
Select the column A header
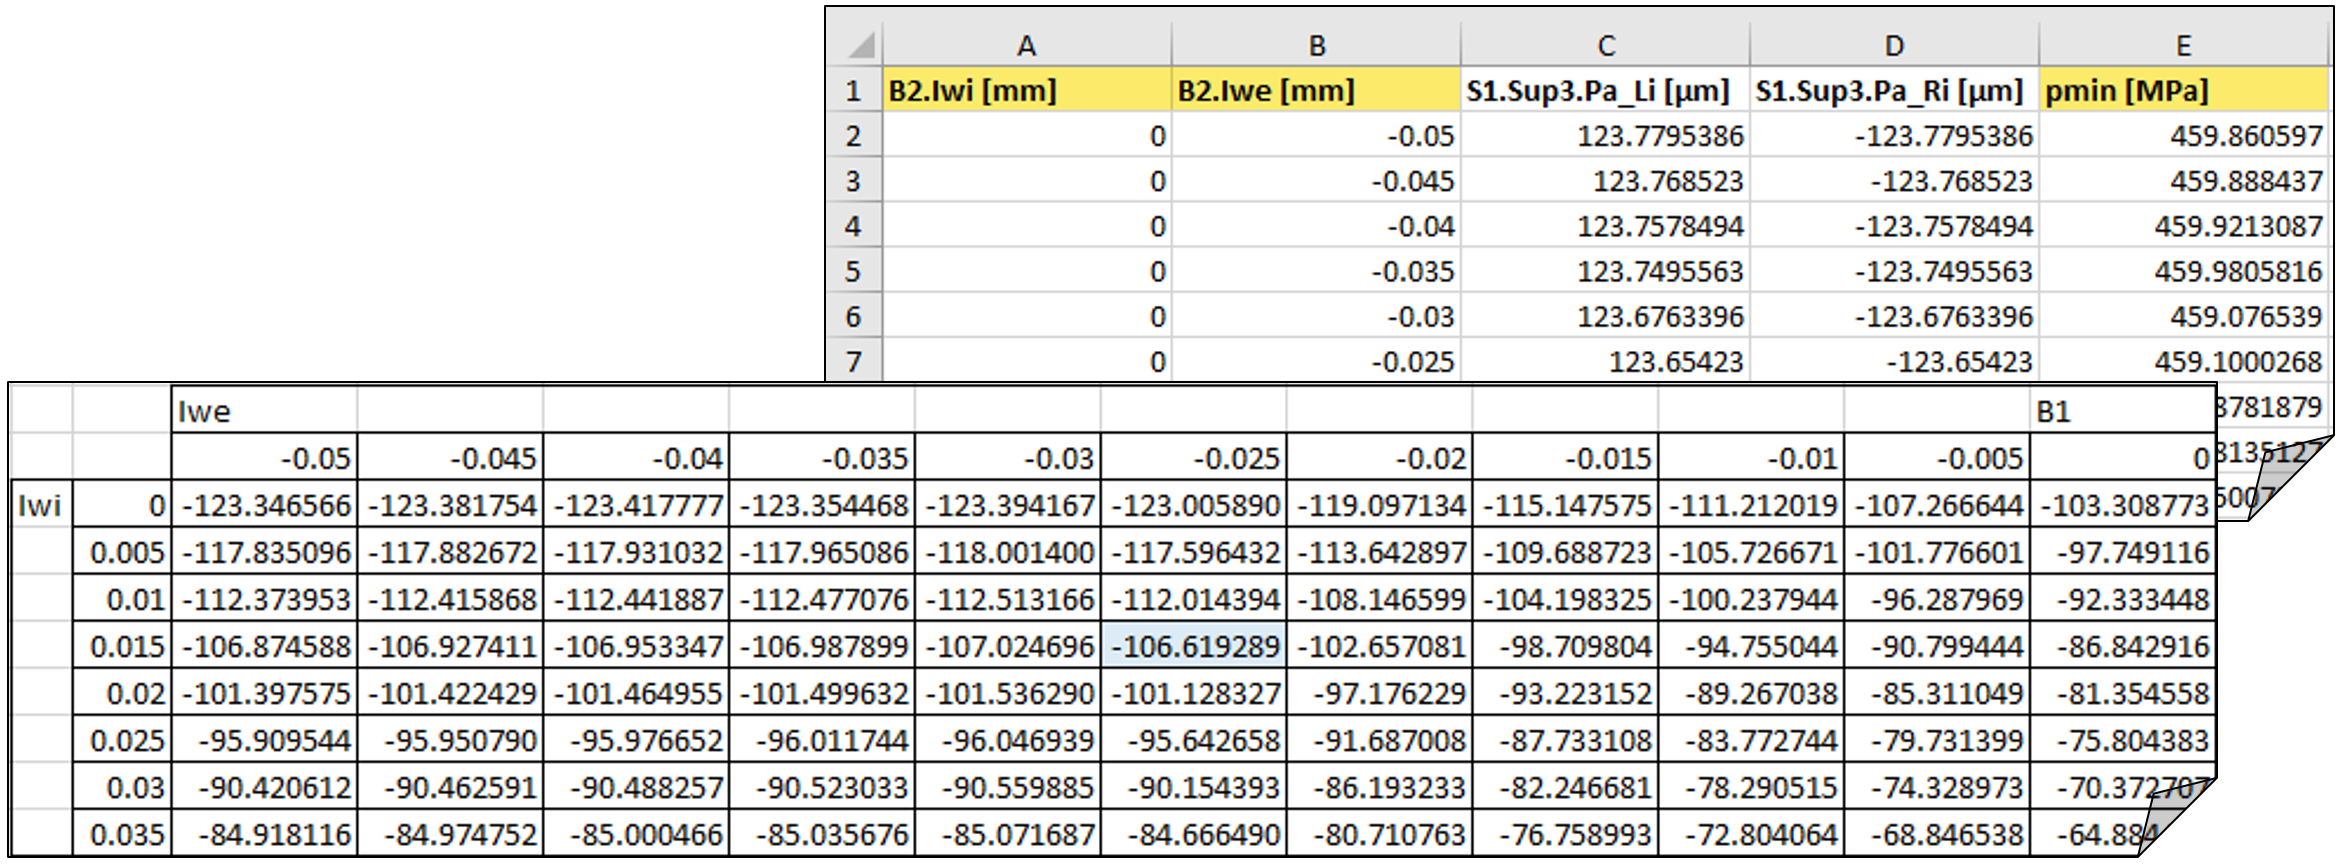[1026, 45]
